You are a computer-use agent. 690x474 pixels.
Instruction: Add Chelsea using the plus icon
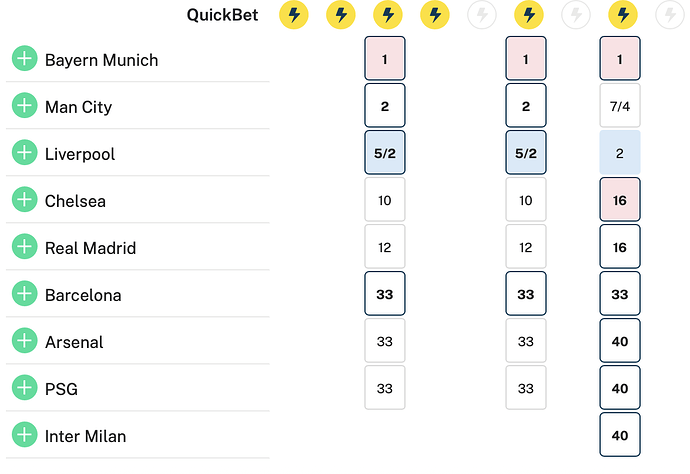pyautogui.click(x=25, y=199)
